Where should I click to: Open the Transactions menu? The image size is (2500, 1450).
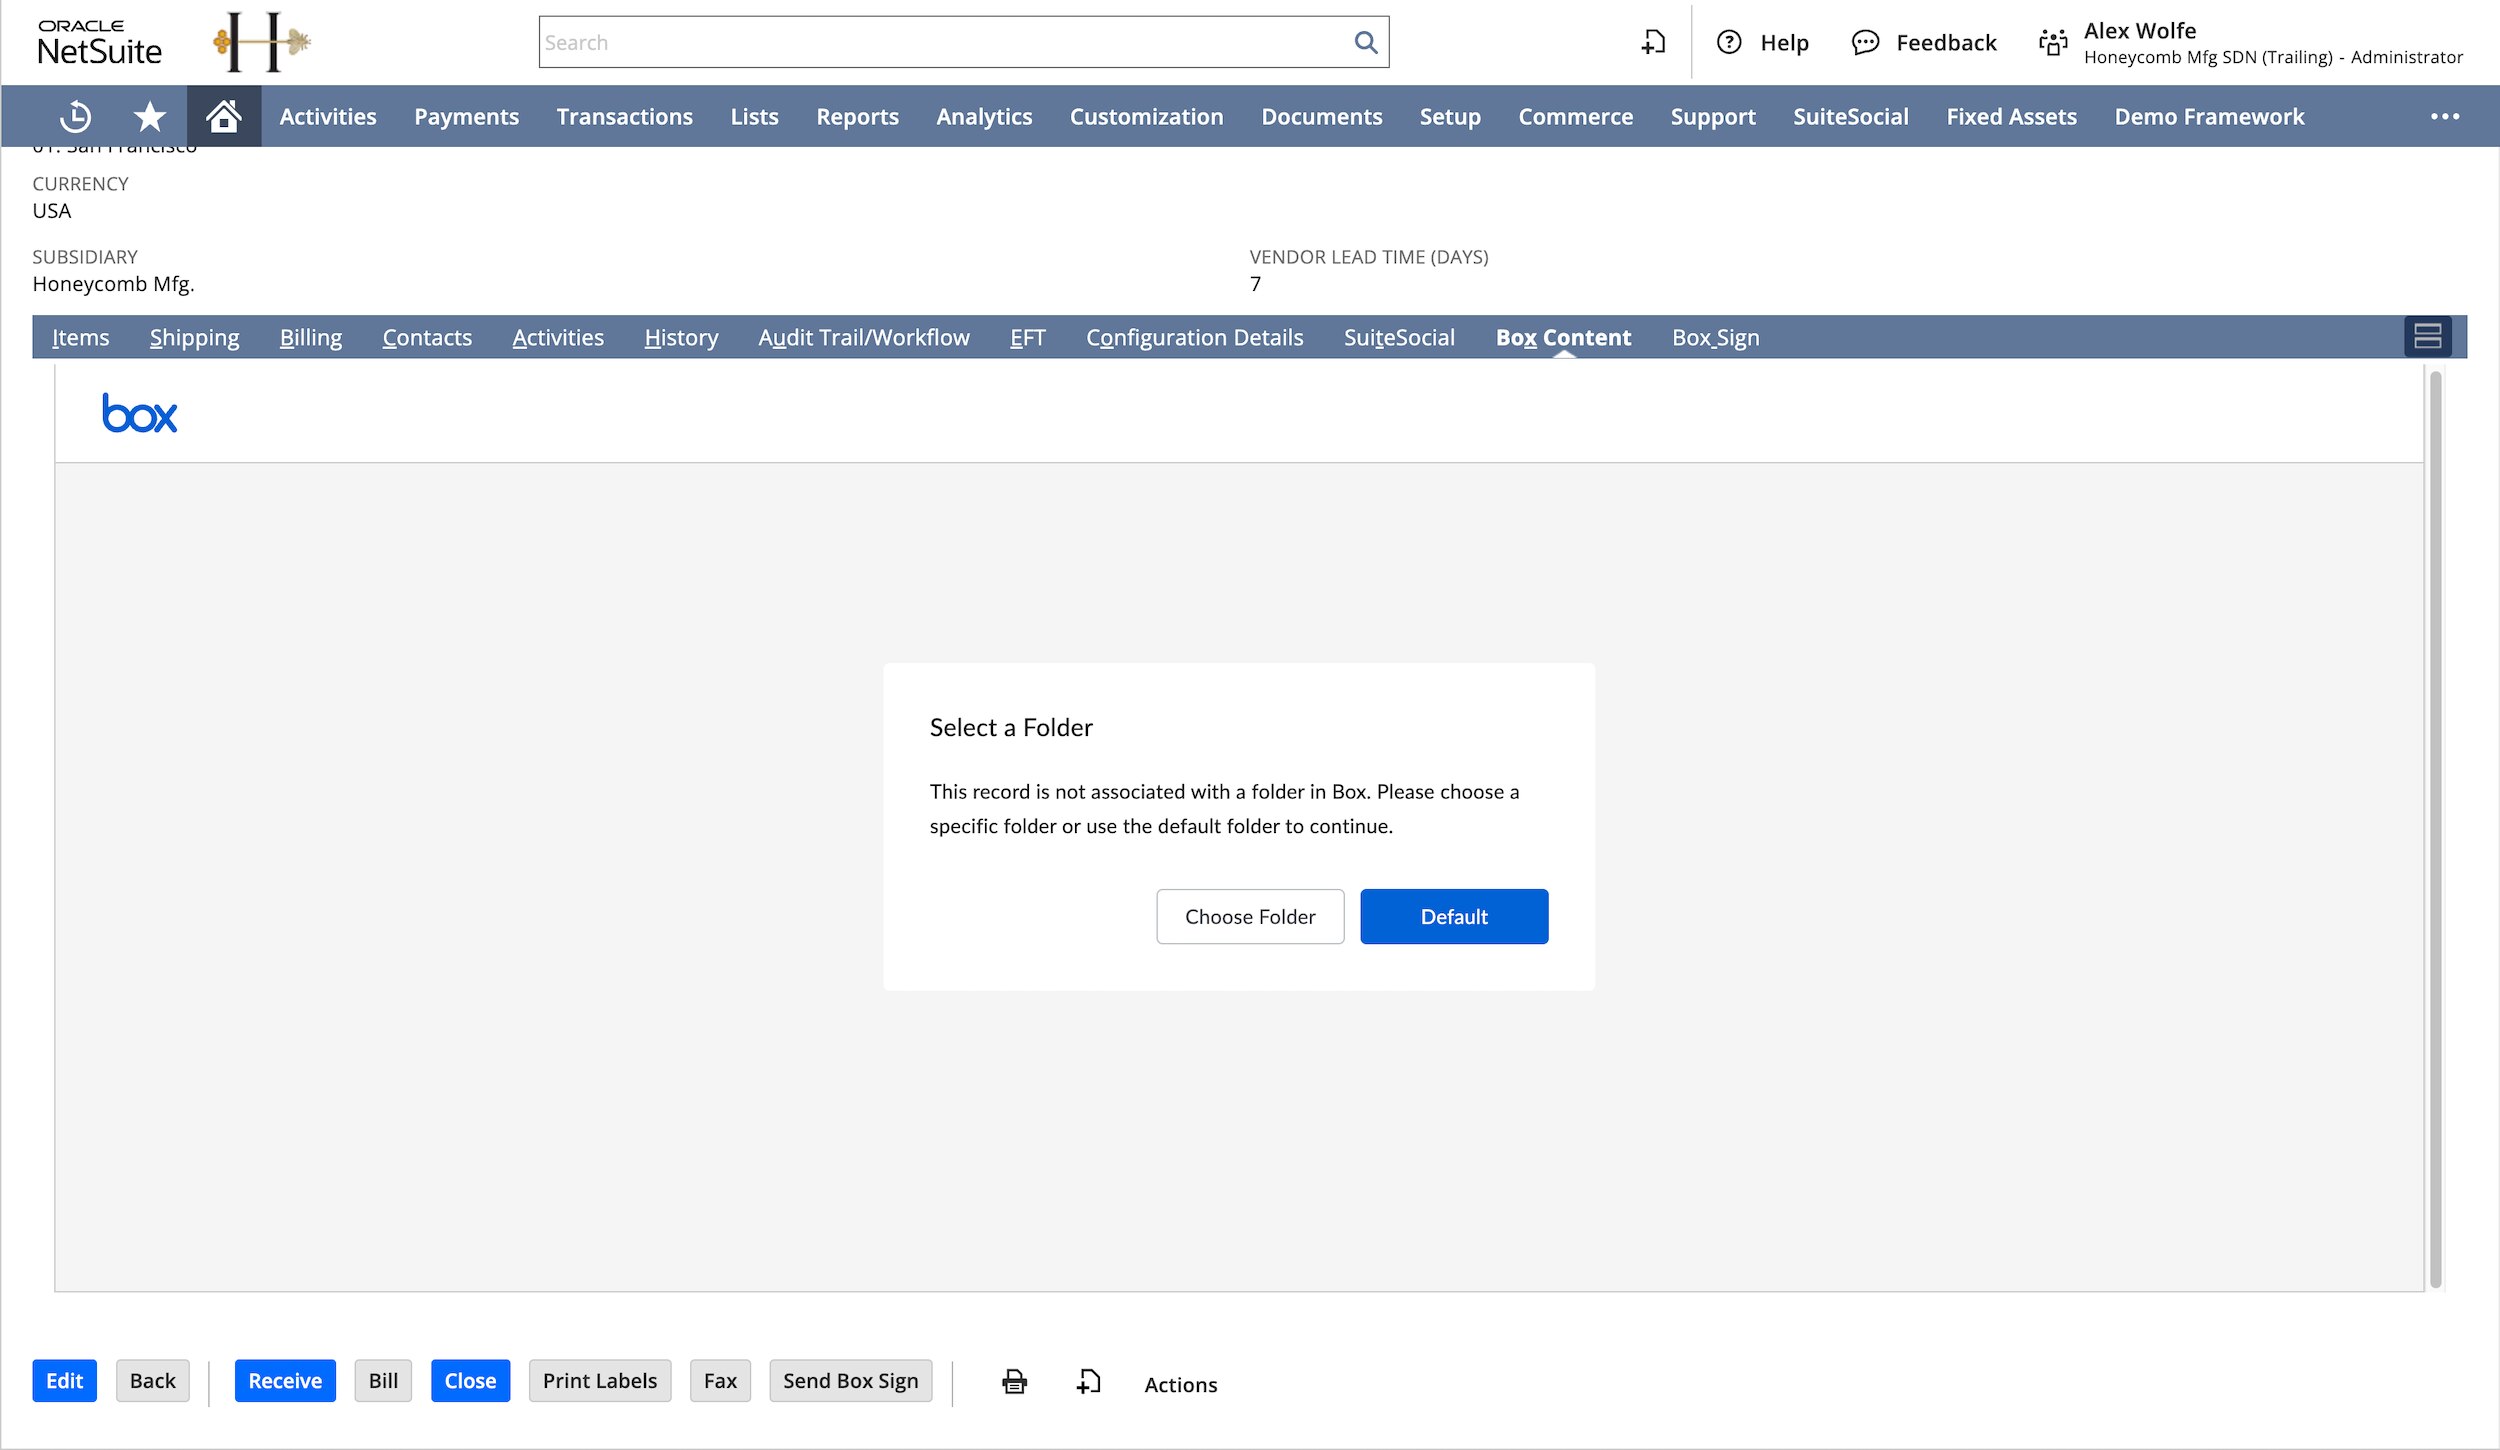(624, 117)
